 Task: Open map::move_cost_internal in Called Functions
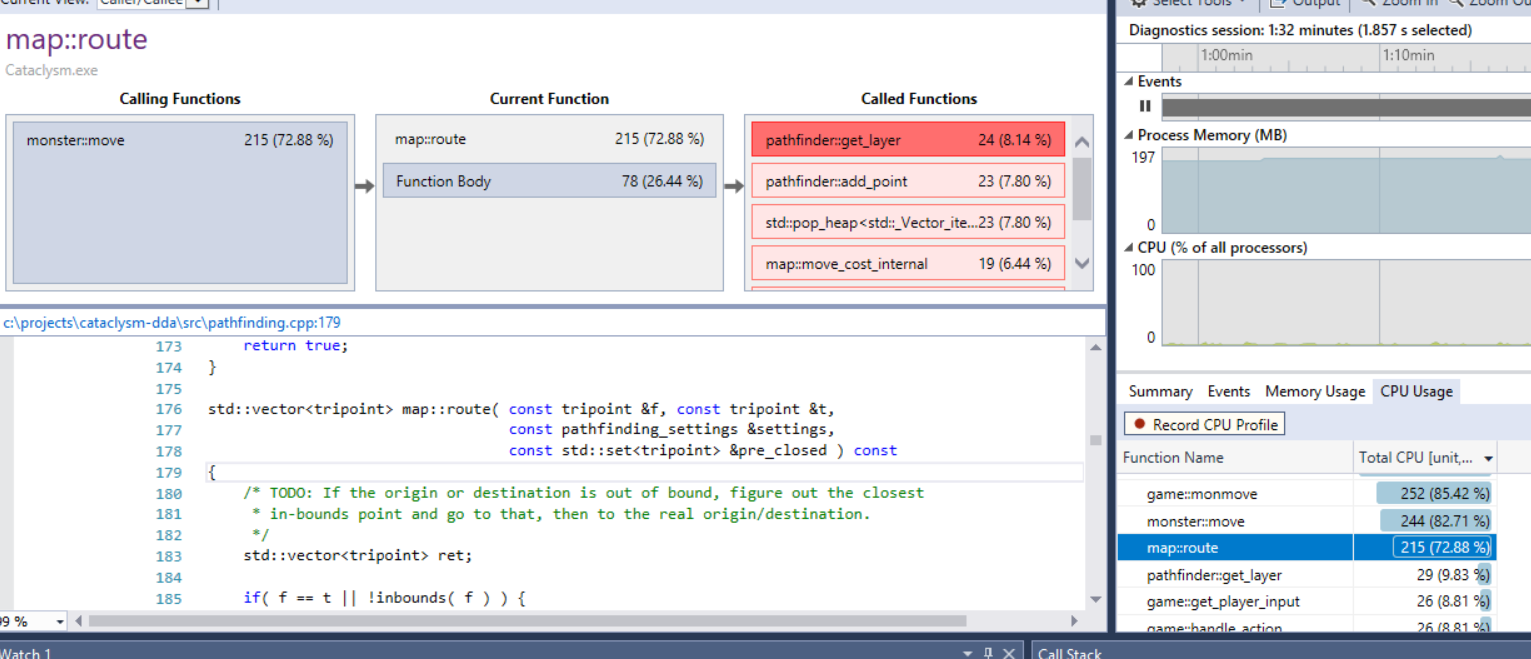point(908,264)
